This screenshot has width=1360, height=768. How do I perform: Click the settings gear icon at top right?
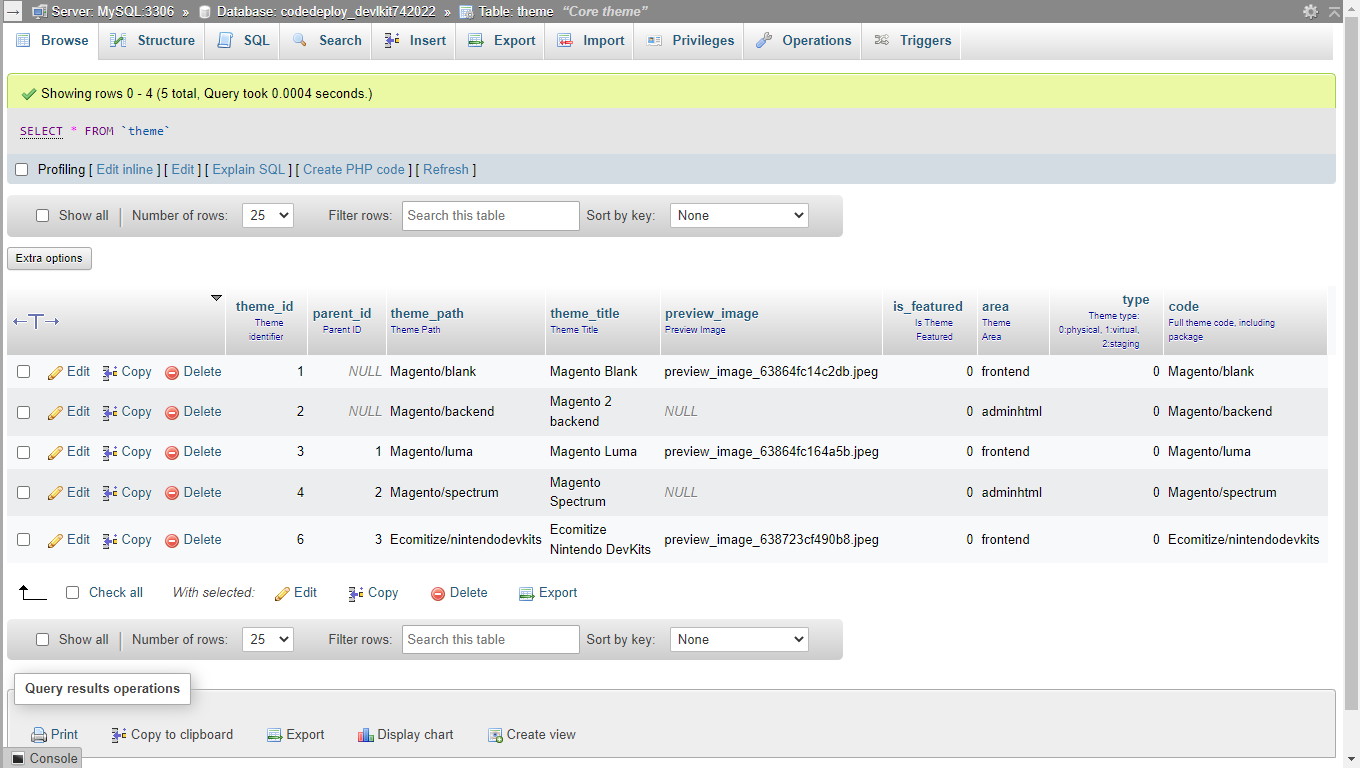point(1310,11)
